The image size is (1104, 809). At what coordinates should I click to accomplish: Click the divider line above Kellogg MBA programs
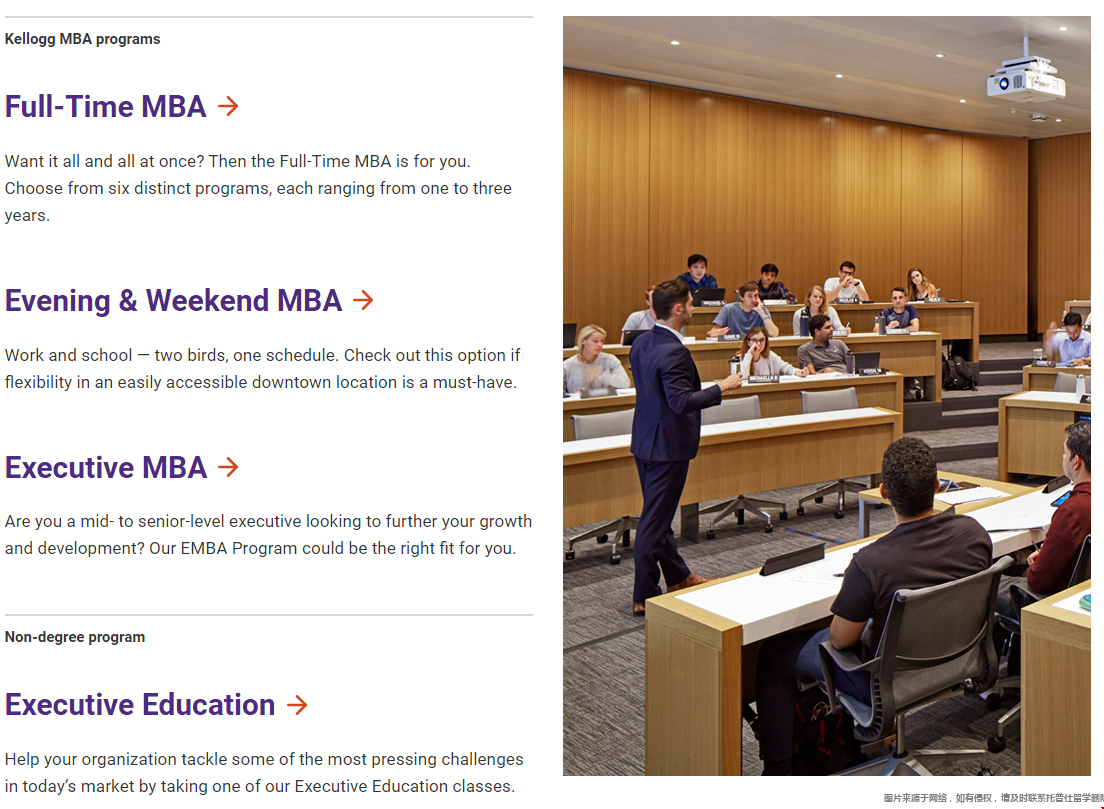click(268, 17)
